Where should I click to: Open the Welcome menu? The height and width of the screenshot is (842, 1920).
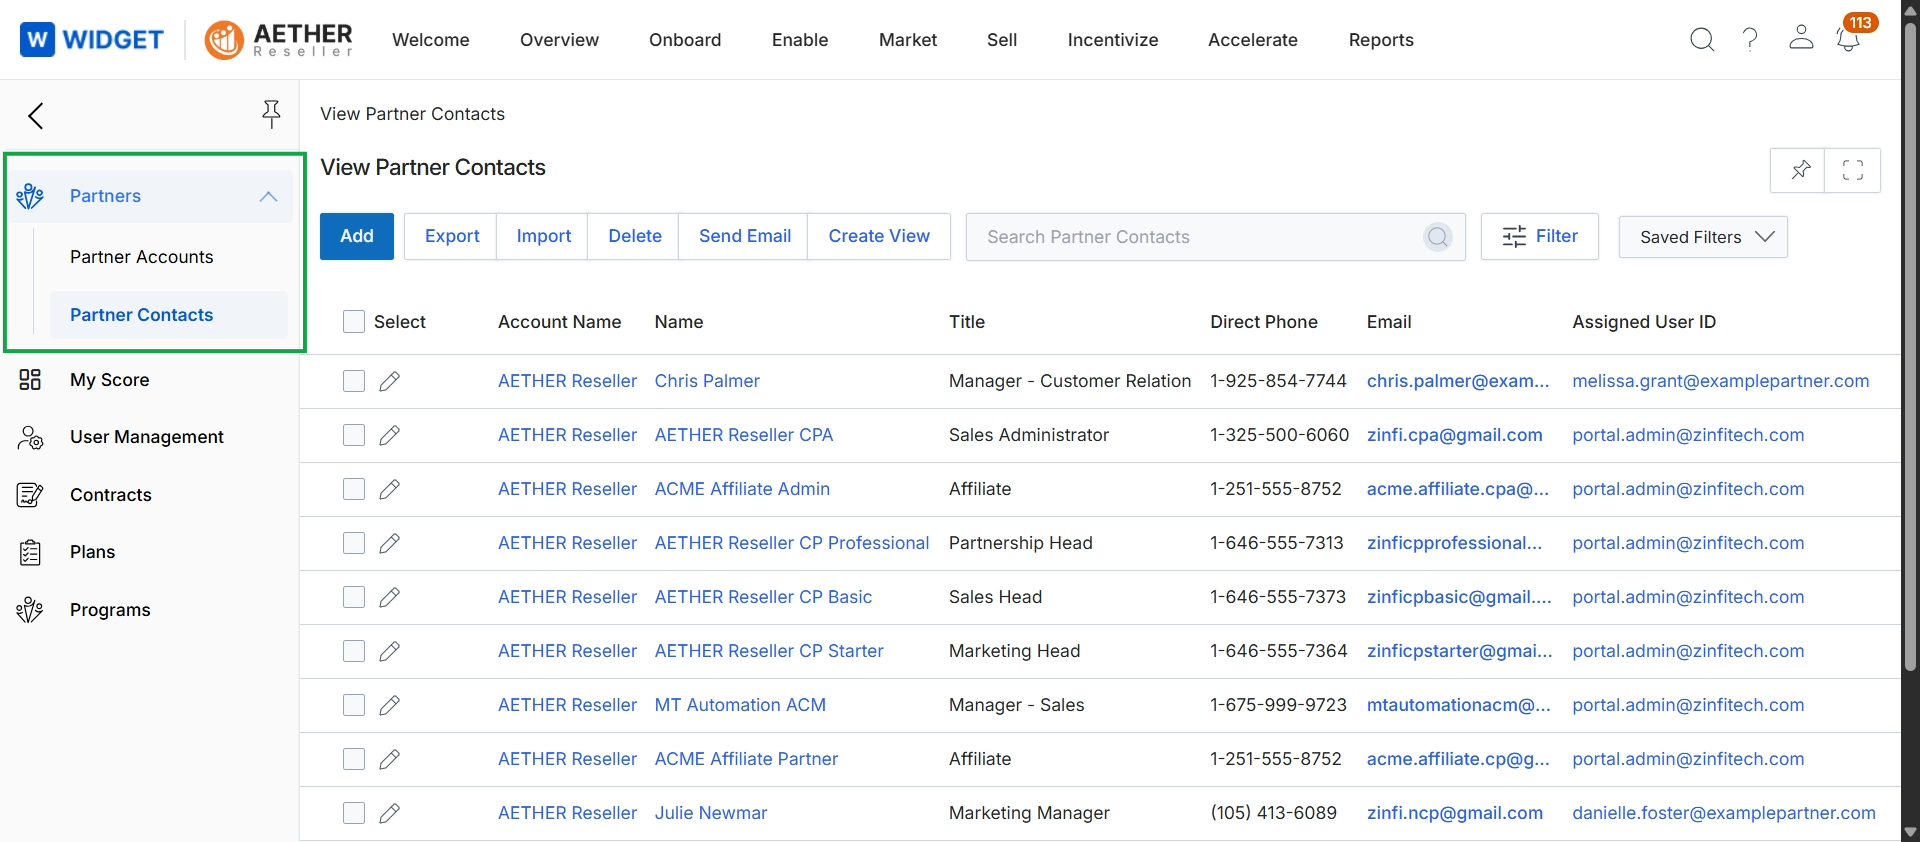point(431,40)
